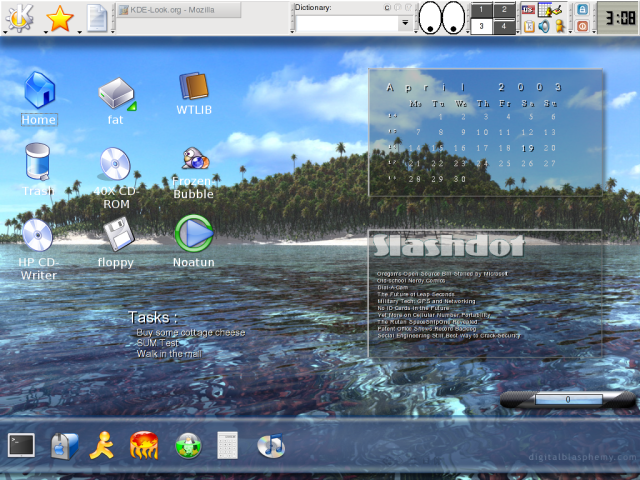Click the yellow figure tray icon
The height and width of the screenshot is (480, 640).
[560, 27]
